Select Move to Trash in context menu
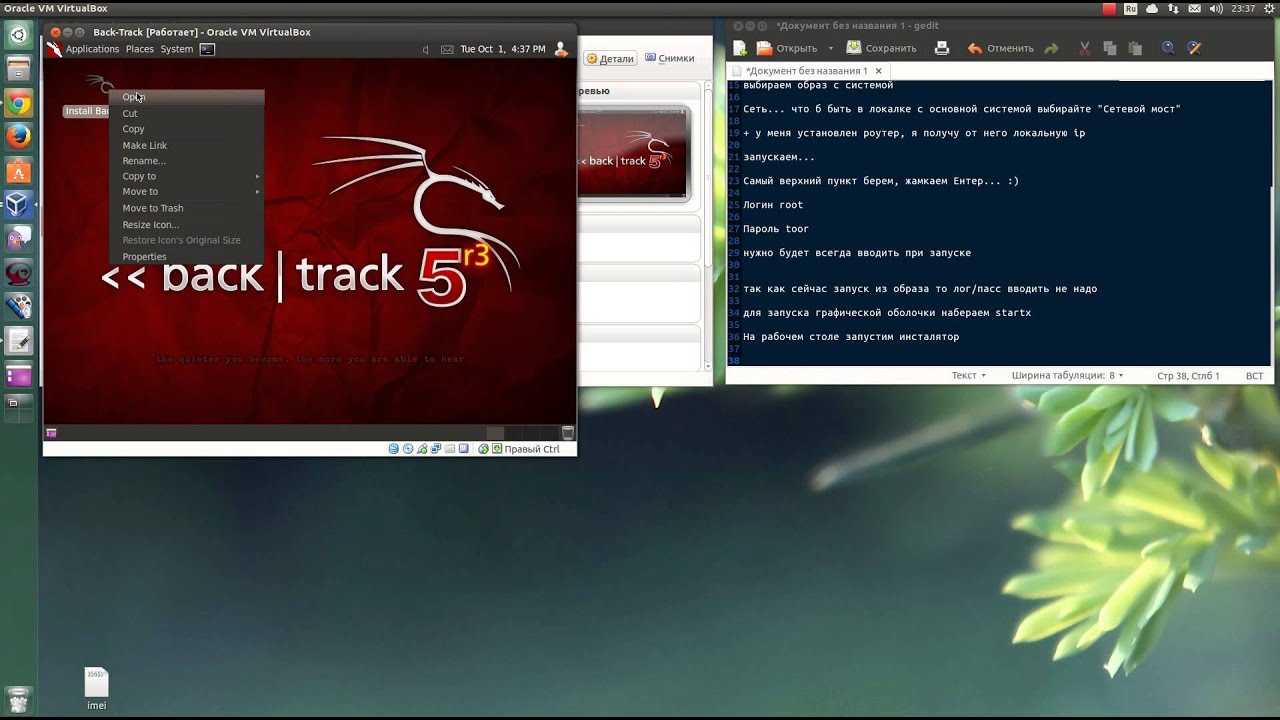1280x720 pixels. [x=186, y=208]
